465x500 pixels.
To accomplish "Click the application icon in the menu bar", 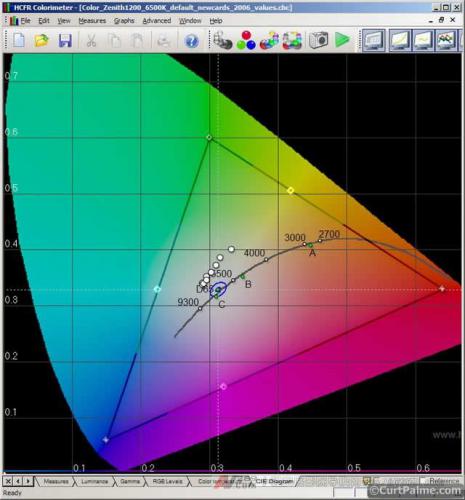I will point(14,21).
